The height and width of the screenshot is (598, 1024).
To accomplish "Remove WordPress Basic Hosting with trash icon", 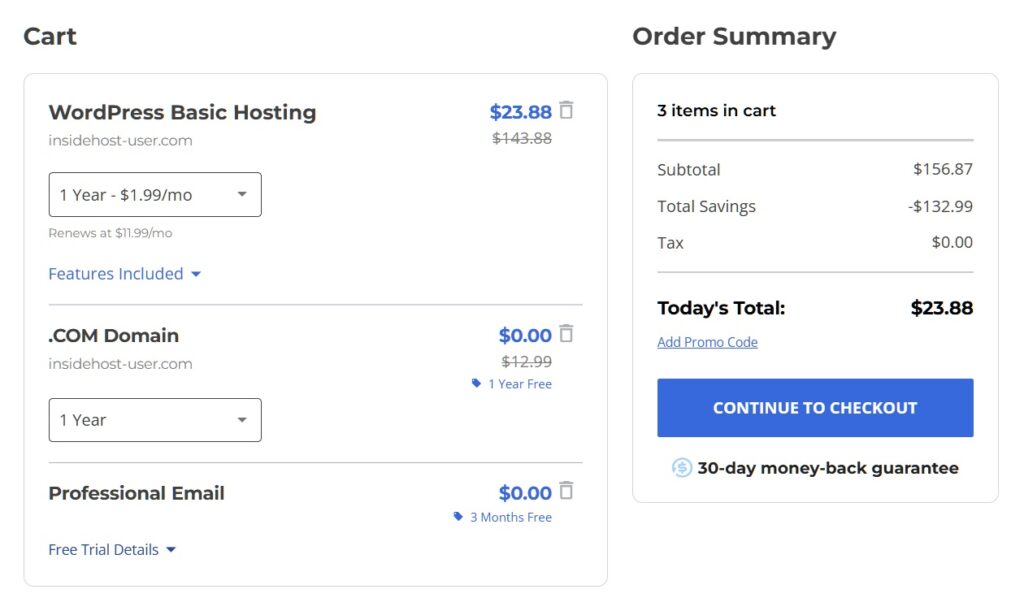I will [566, 110].
